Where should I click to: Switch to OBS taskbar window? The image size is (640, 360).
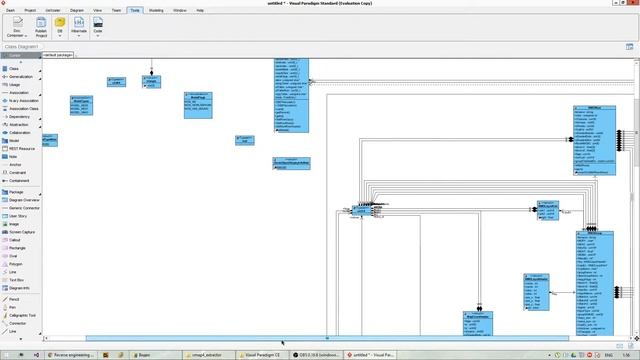point(316,355)
